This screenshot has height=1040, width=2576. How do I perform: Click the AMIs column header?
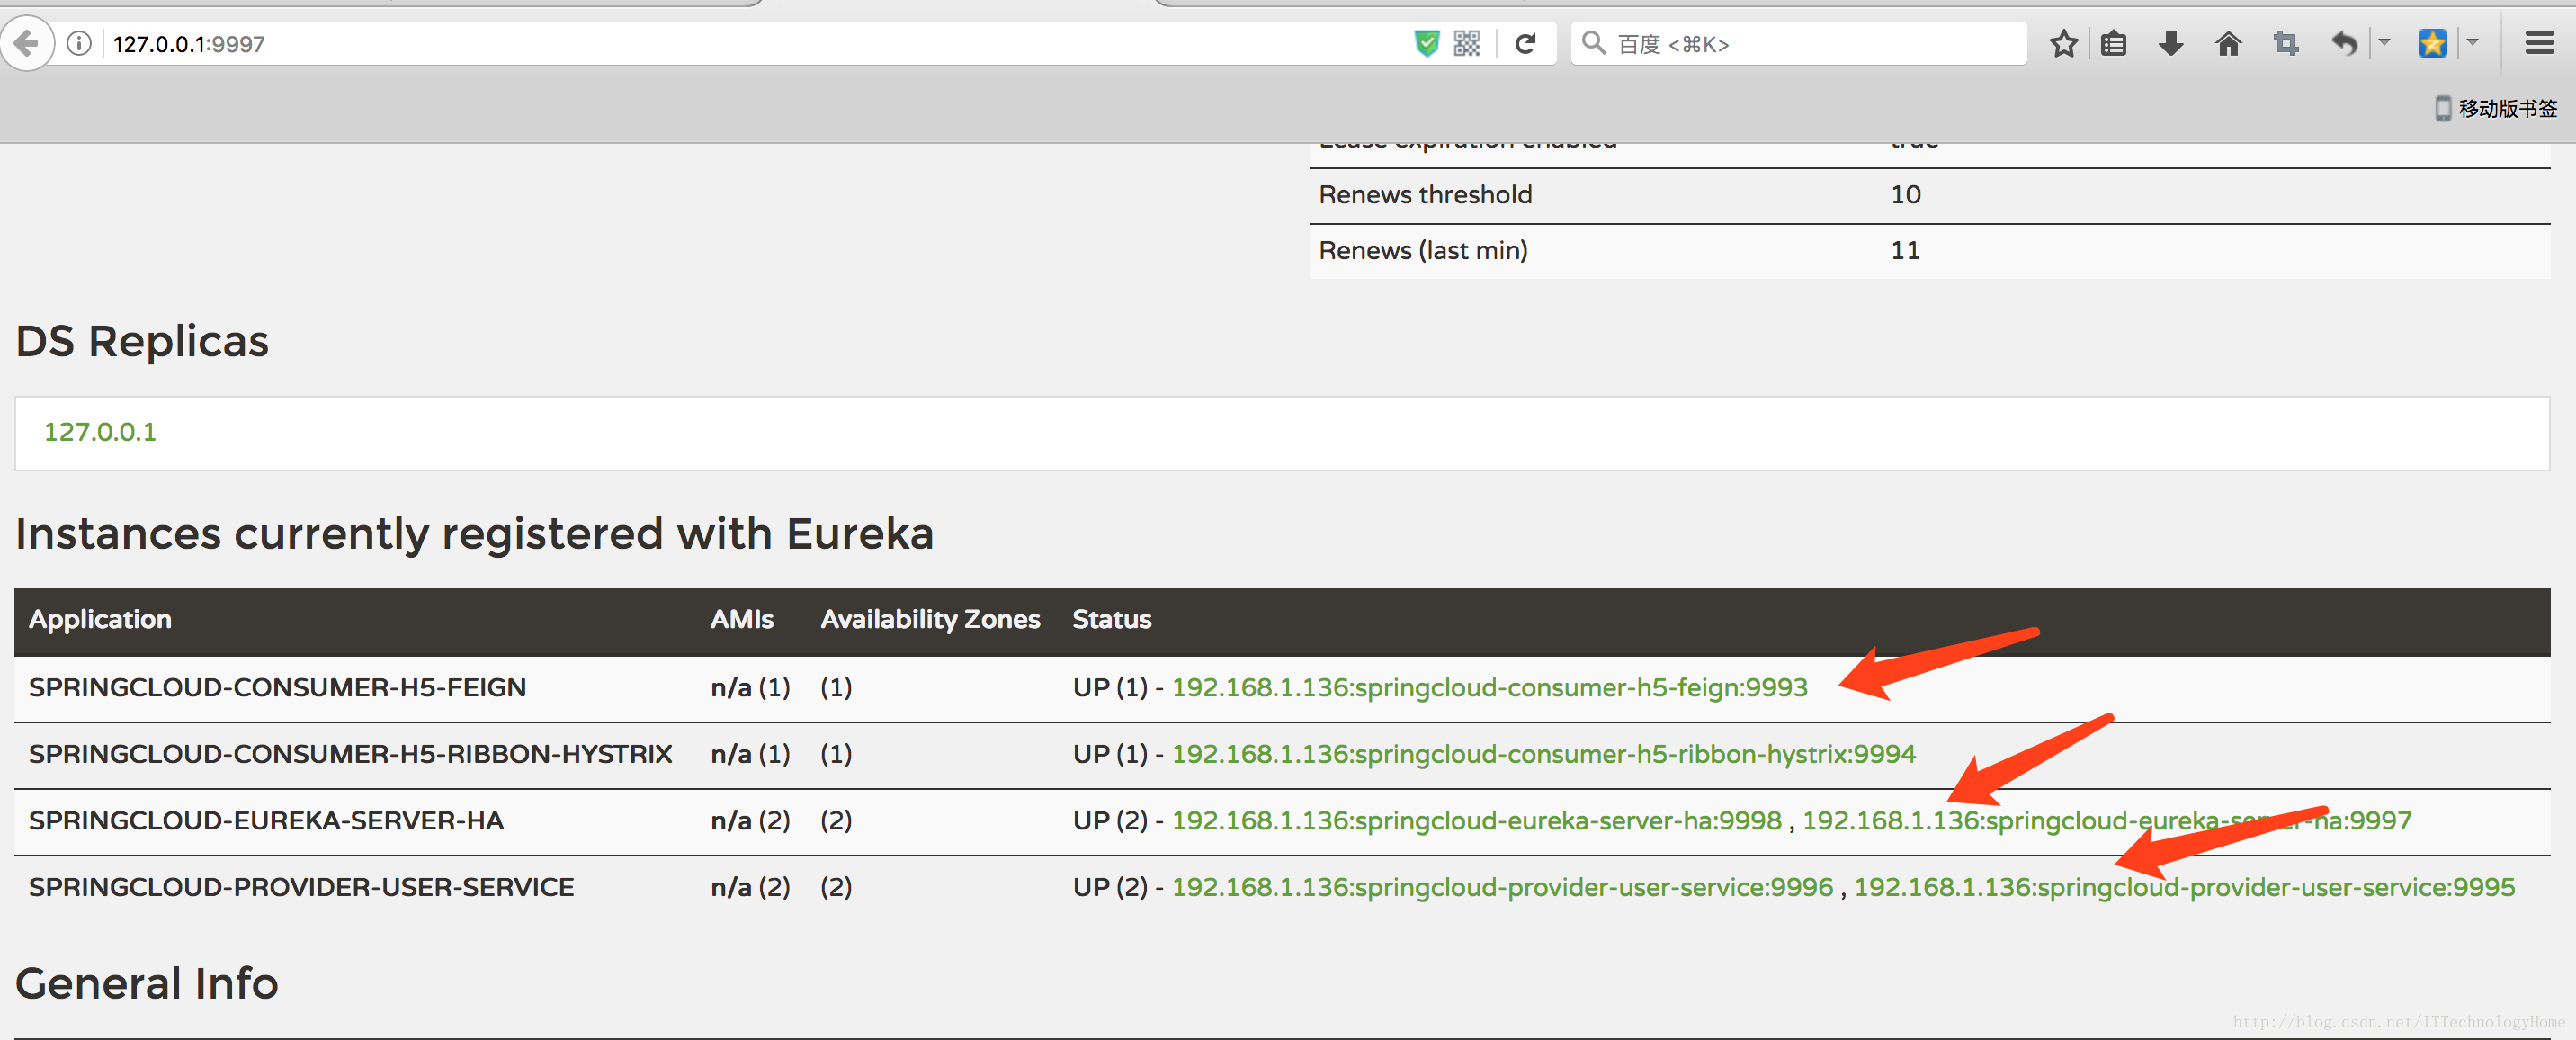pos(741,619)
